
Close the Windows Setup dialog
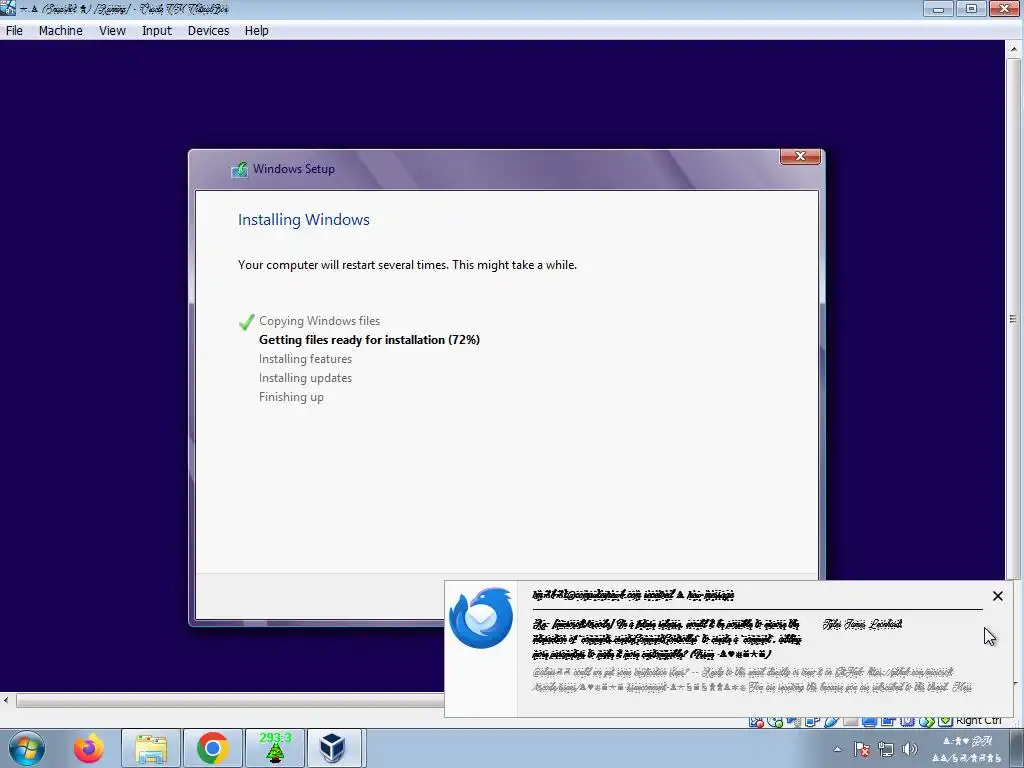pos(800,156)
